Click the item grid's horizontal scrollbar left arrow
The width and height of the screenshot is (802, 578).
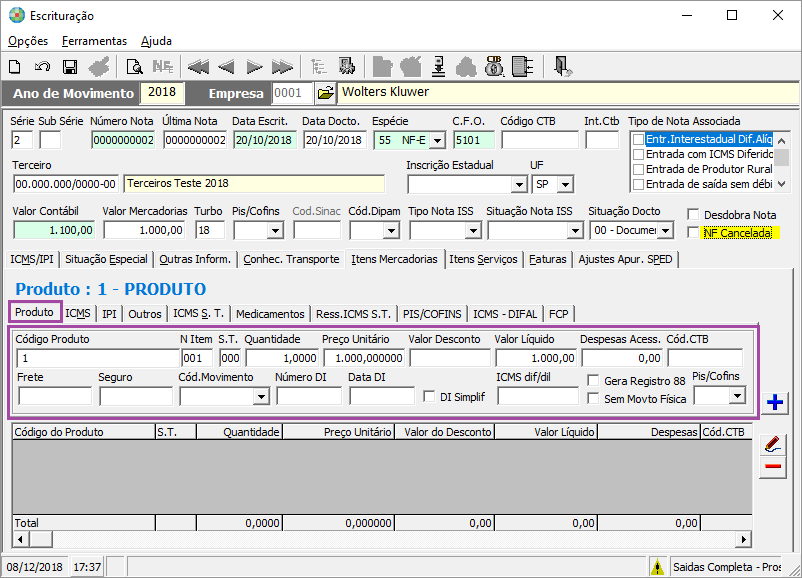(x=20, y=539)
